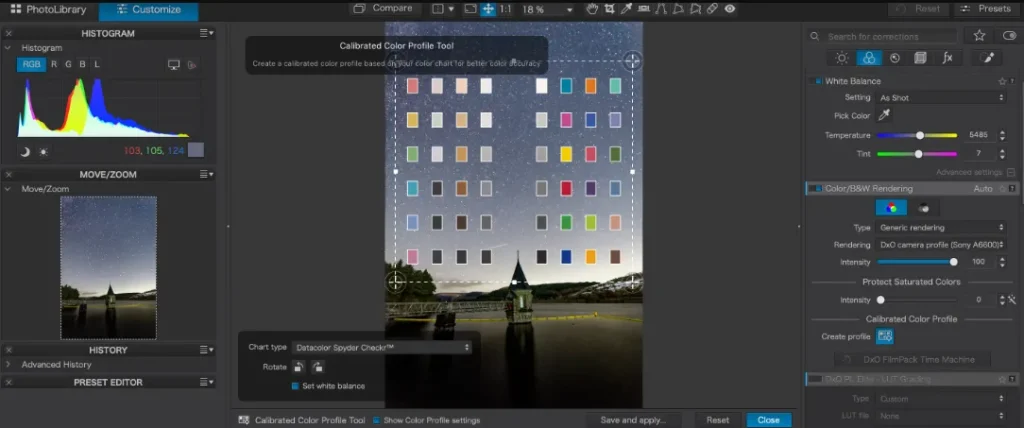1024x428 pixels.
Task: Select the Color palette tab icon
Action: coord(869,58)
